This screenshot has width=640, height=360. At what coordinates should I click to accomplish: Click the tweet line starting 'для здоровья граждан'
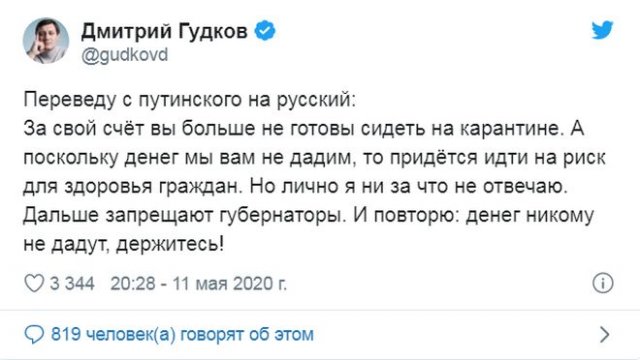click(296, 187)
